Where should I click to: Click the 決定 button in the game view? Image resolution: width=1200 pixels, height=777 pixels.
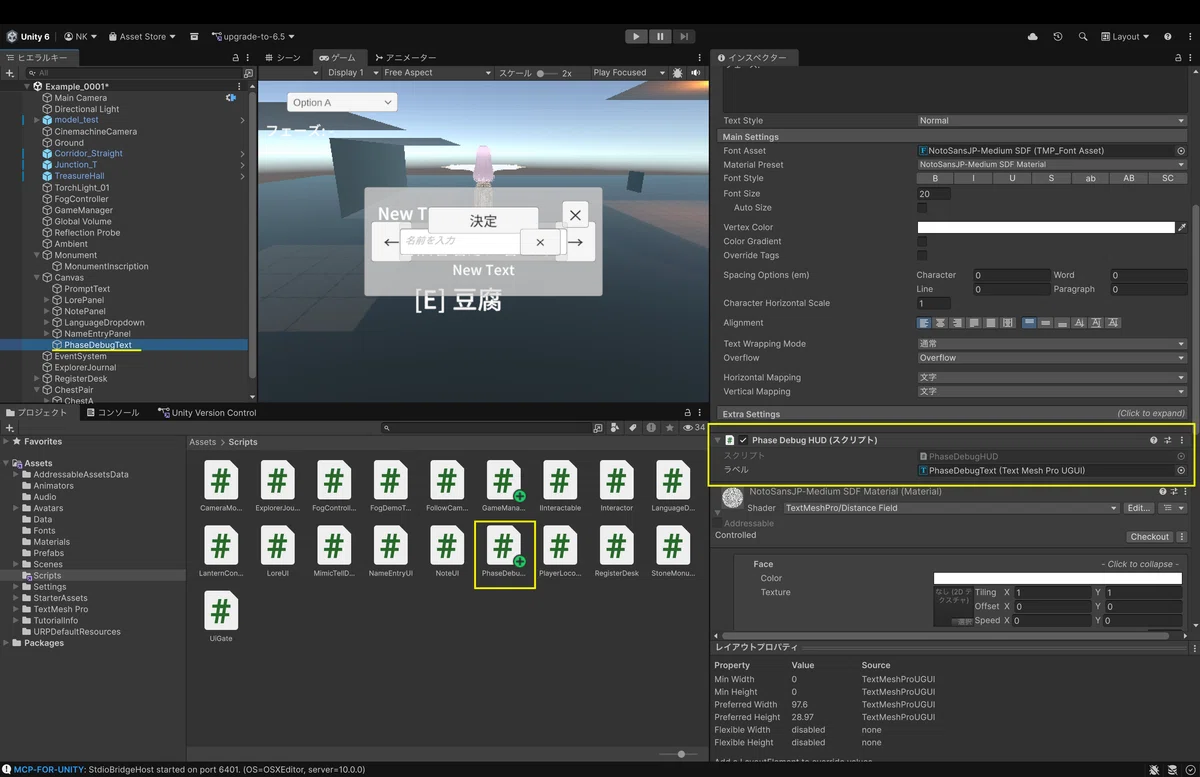pos(484,221)
